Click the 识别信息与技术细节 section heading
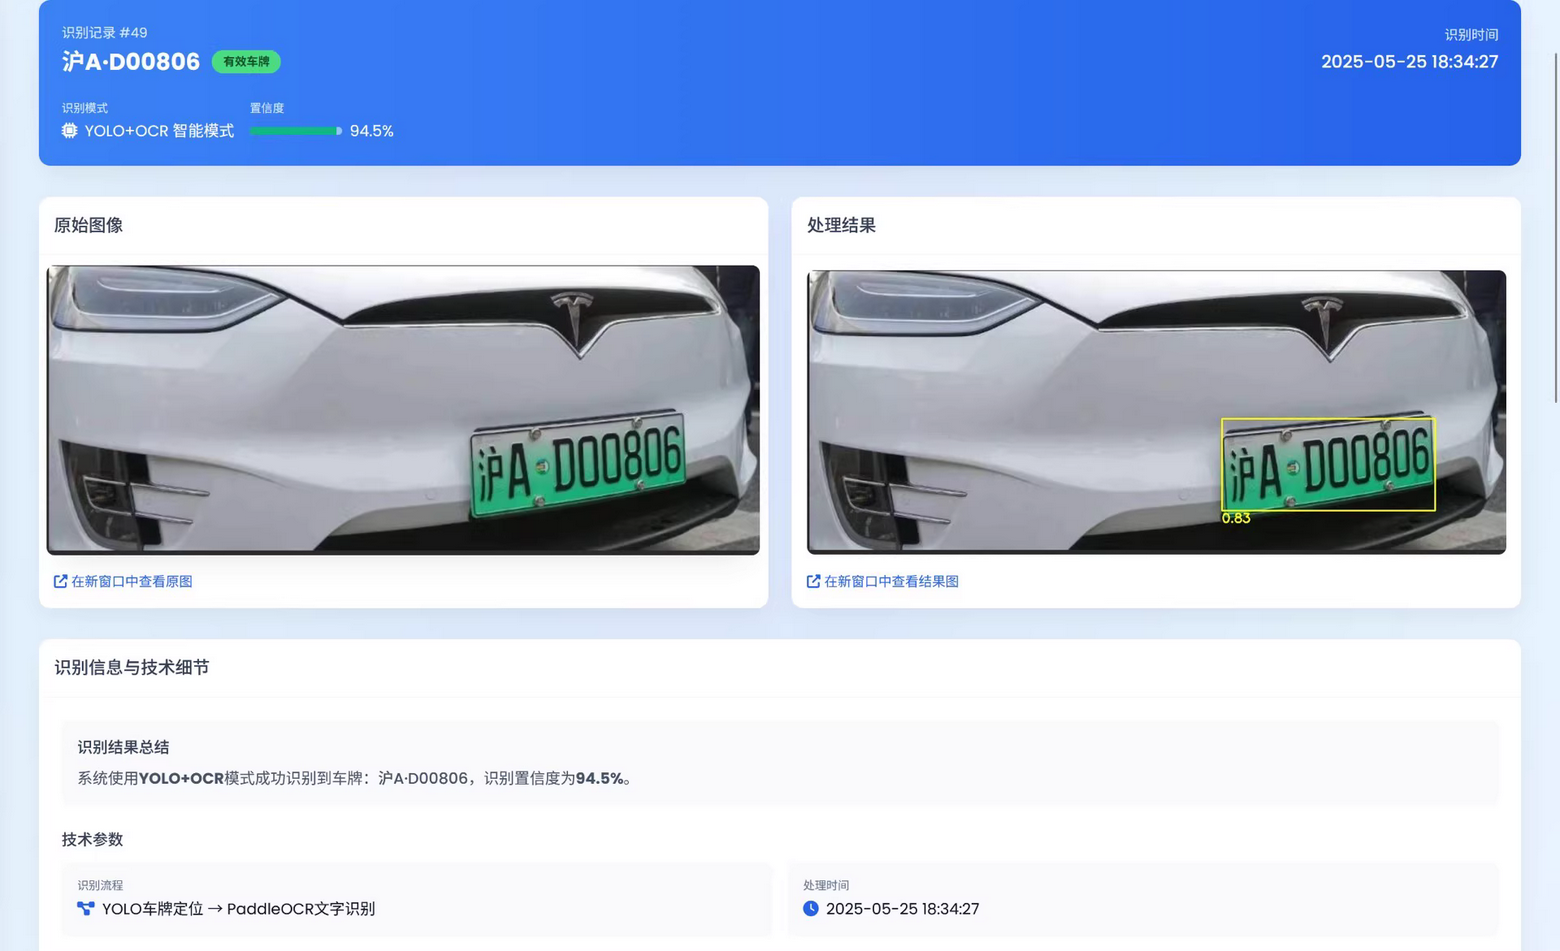Image resolution: width=1560 pixels, height=951 pixels. 132,668
